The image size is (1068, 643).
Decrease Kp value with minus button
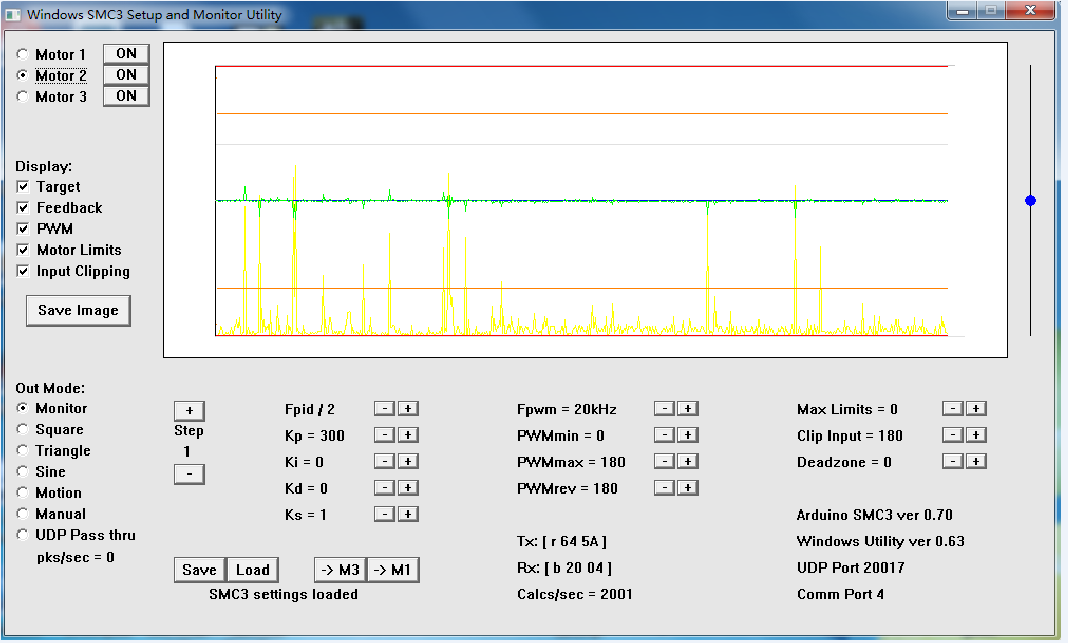coord(384,435)
